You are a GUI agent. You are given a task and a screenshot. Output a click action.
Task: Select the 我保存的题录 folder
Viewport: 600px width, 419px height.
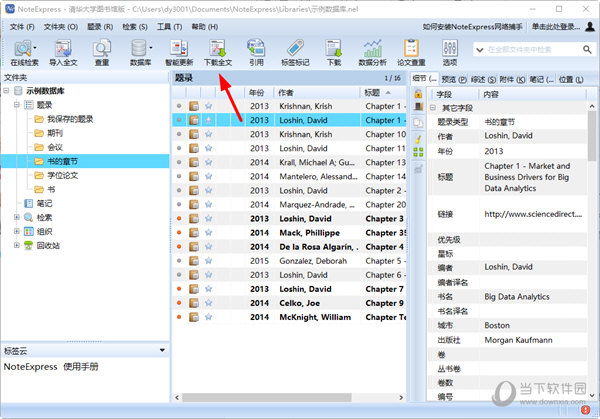point(70,119)
